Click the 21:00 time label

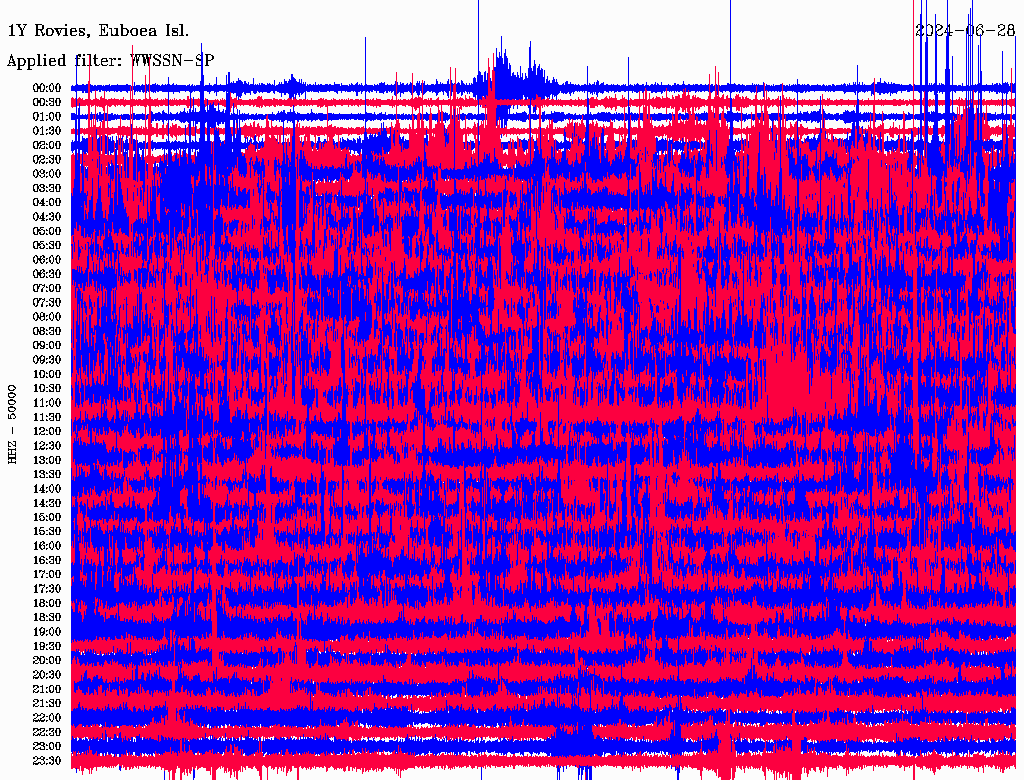47,689
